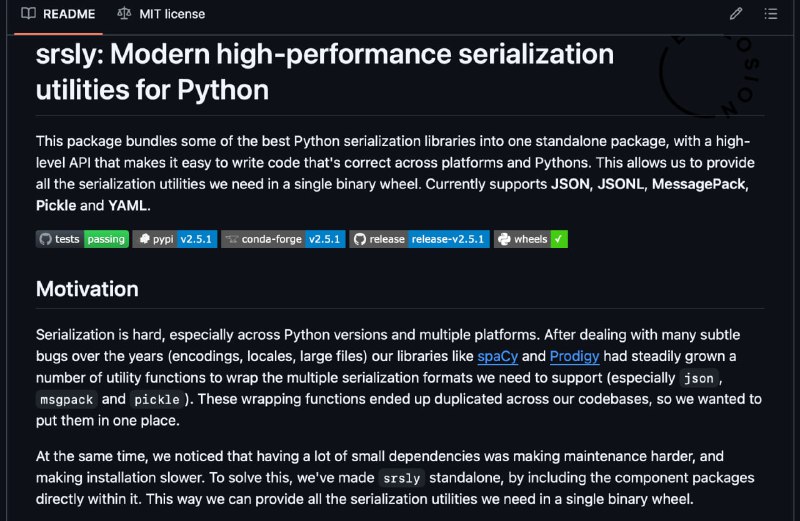Click the Motivation heading
This screenshot has height=521, width=800.
(87, 289)
